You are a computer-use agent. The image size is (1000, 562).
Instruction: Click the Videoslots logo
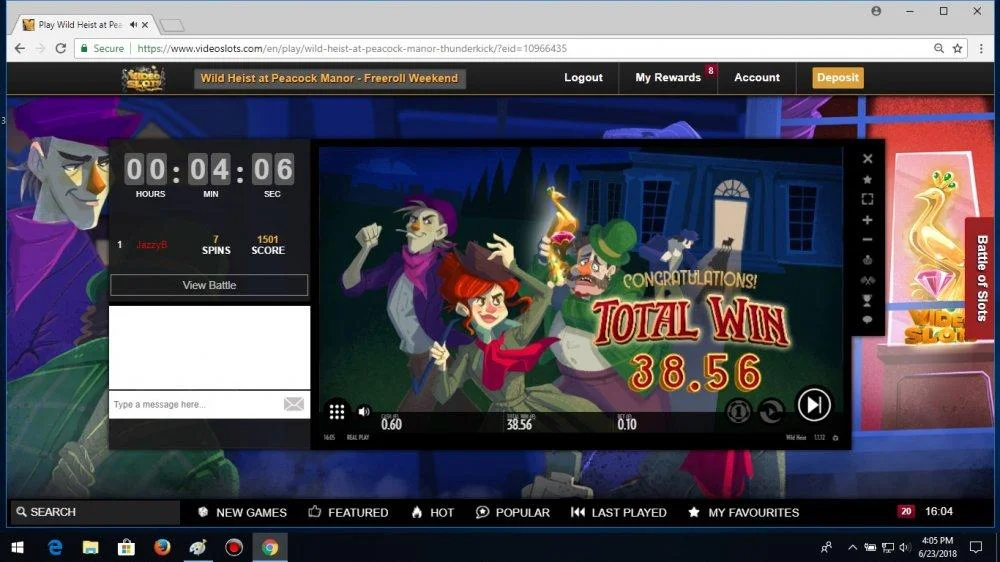pyautogui.click(x=143, y=78)
